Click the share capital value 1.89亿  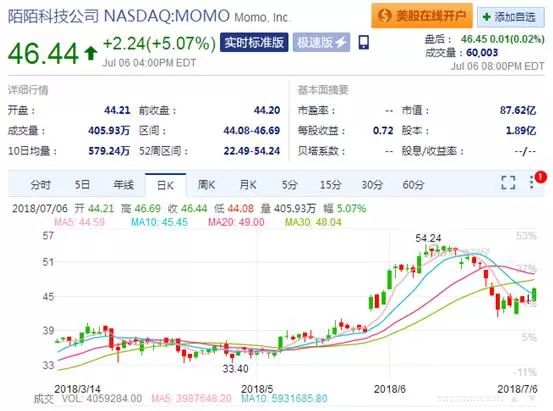(521, 131)
